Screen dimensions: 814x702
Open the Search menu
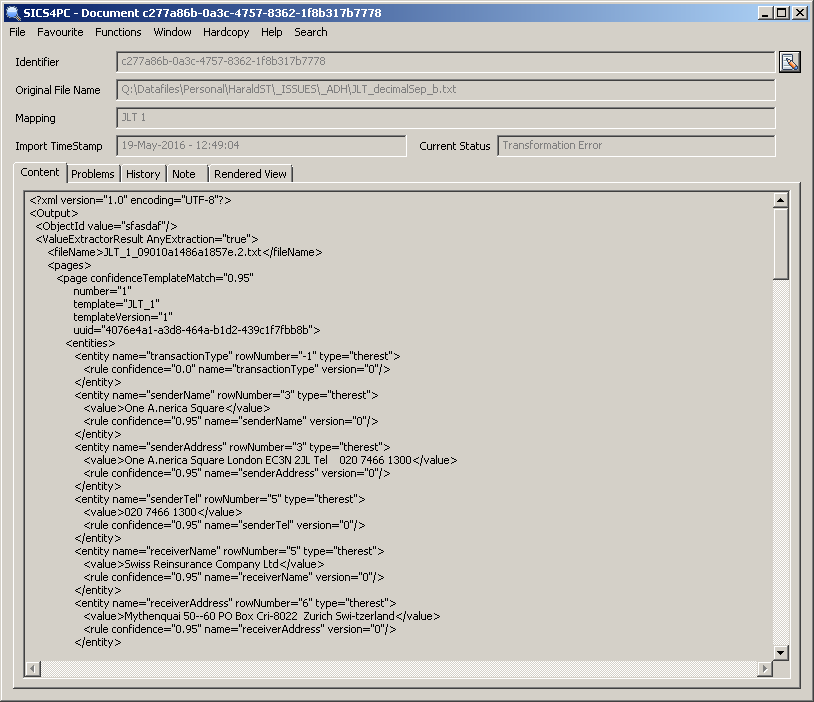coord(310,32)
